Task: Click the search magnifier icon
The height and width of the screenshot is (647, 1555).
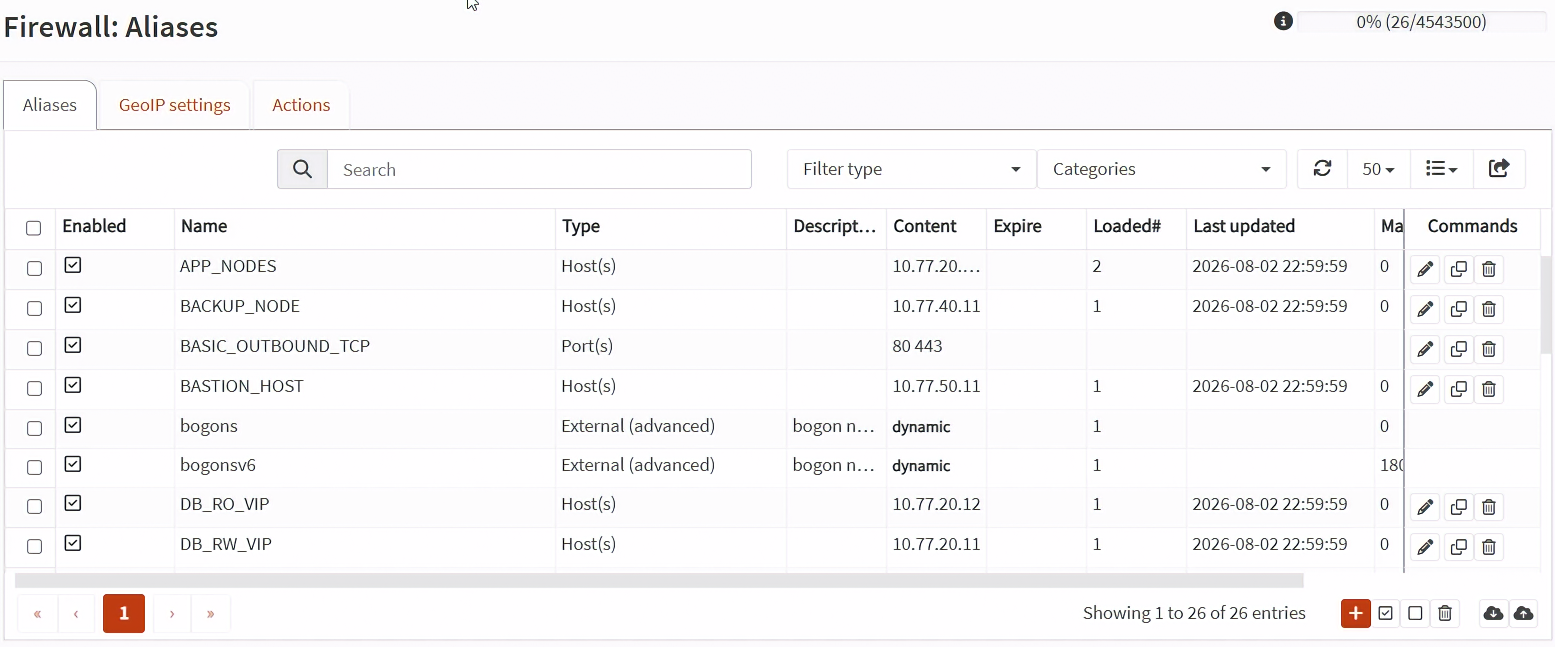Action: click(302, 169)
